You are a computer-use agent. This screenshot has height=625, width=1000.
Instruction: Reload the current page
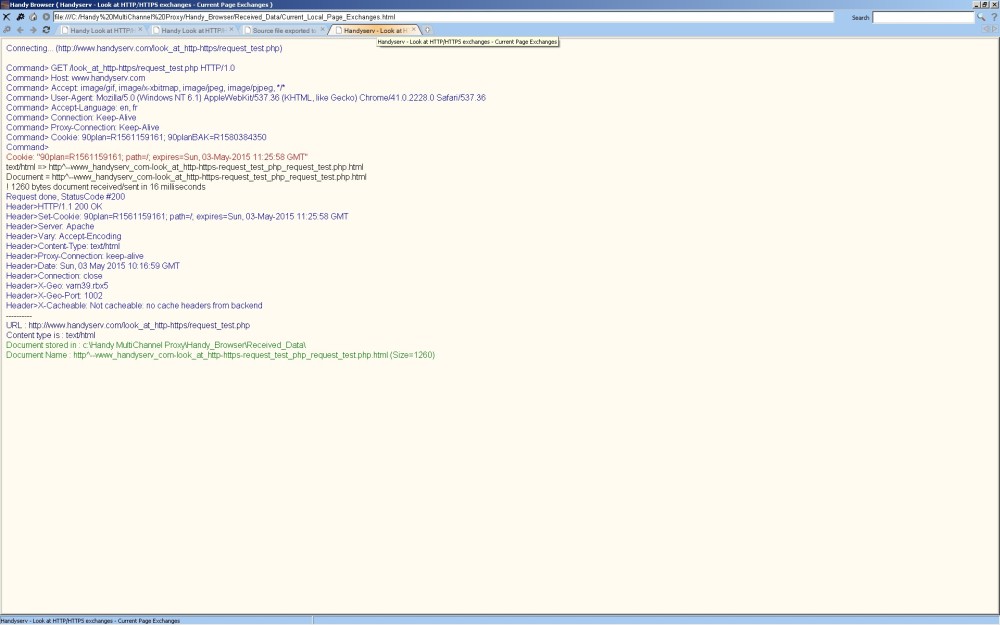click(x=46, y=30)
